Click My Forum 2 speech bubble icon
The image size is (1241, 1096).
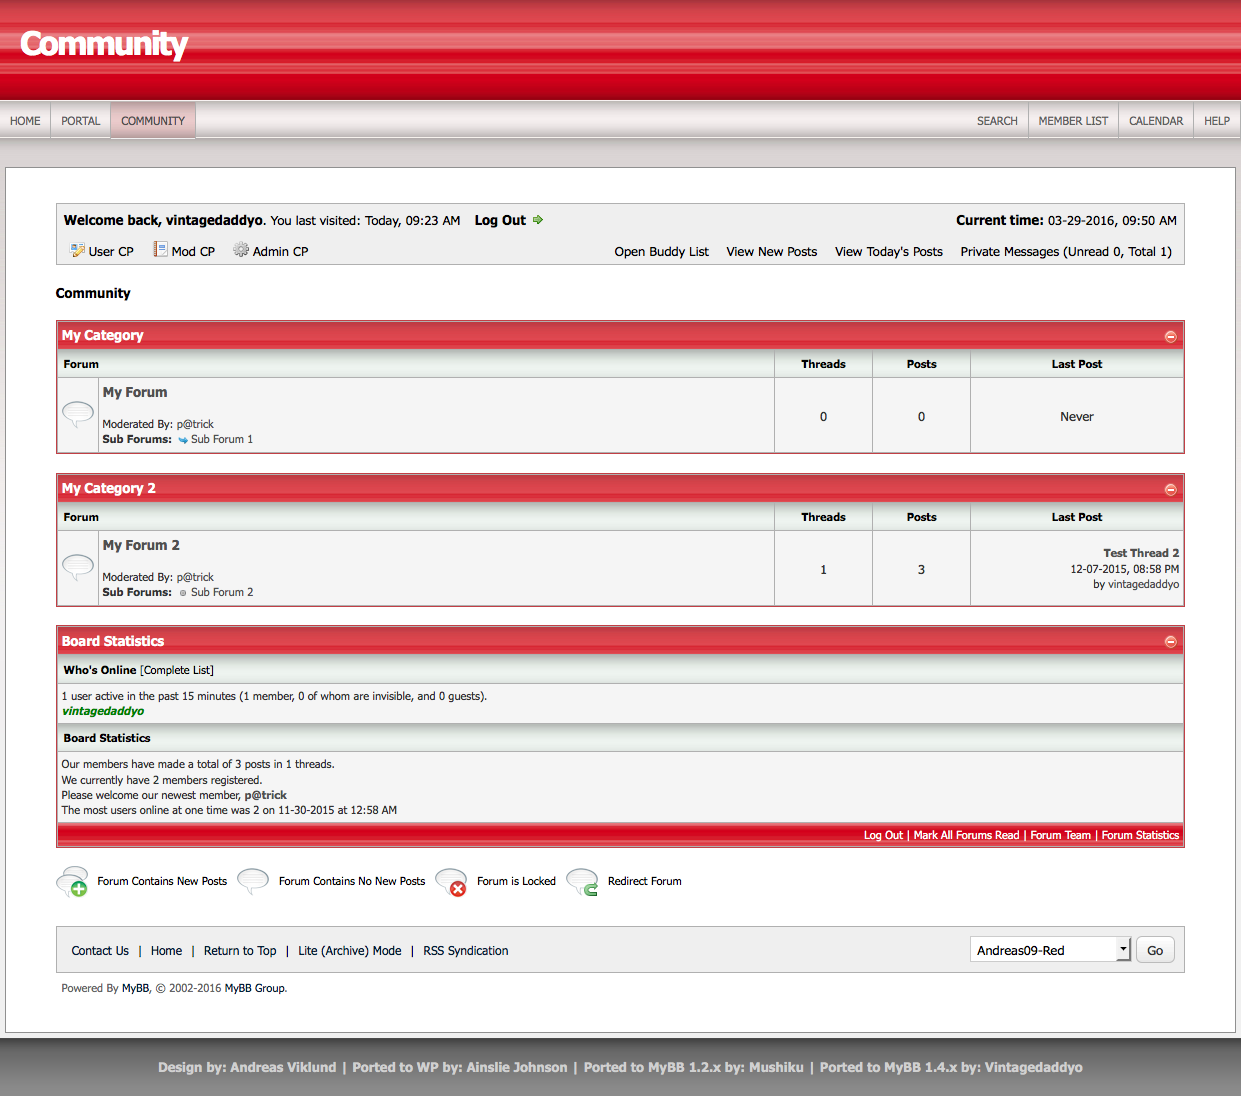pos(78,566)
